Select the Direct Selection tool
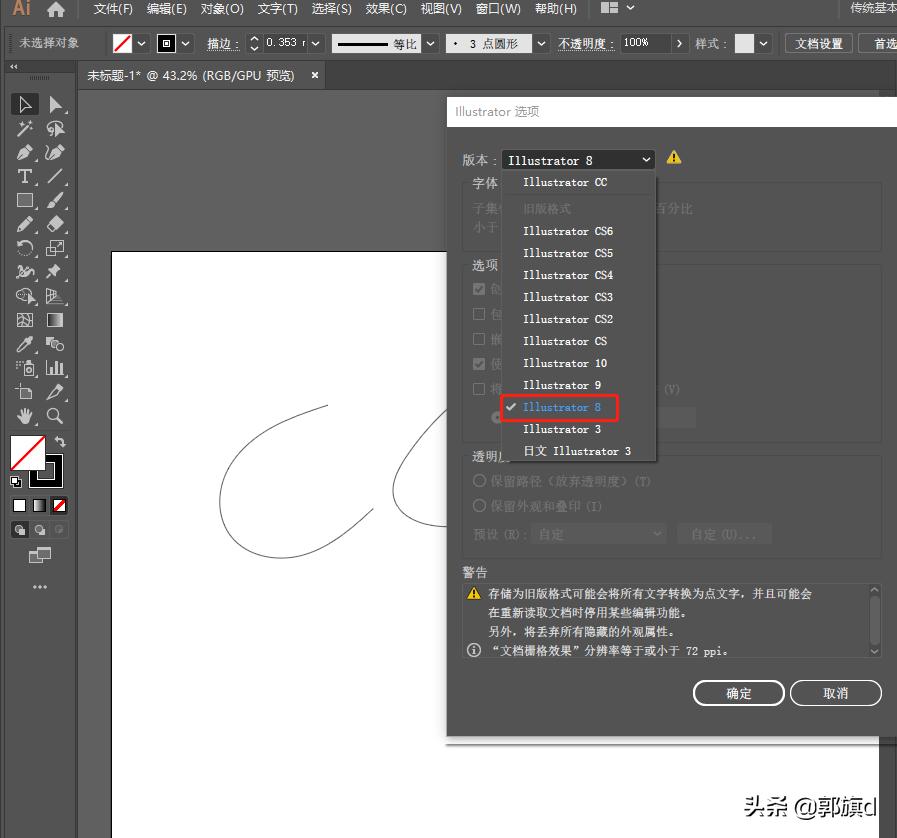897x838 pixels. point(55,105)
